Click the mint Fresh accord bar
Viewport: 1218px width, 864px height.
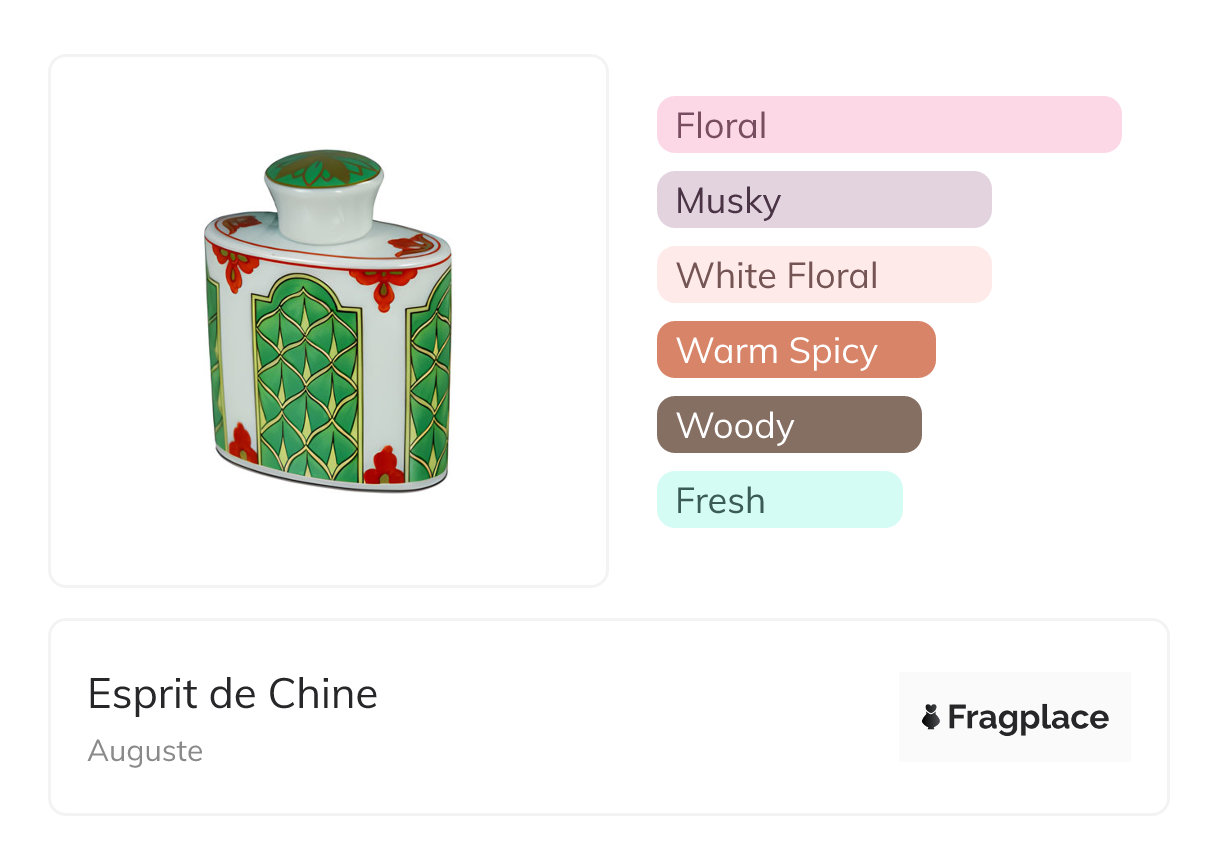pos(779,500)
